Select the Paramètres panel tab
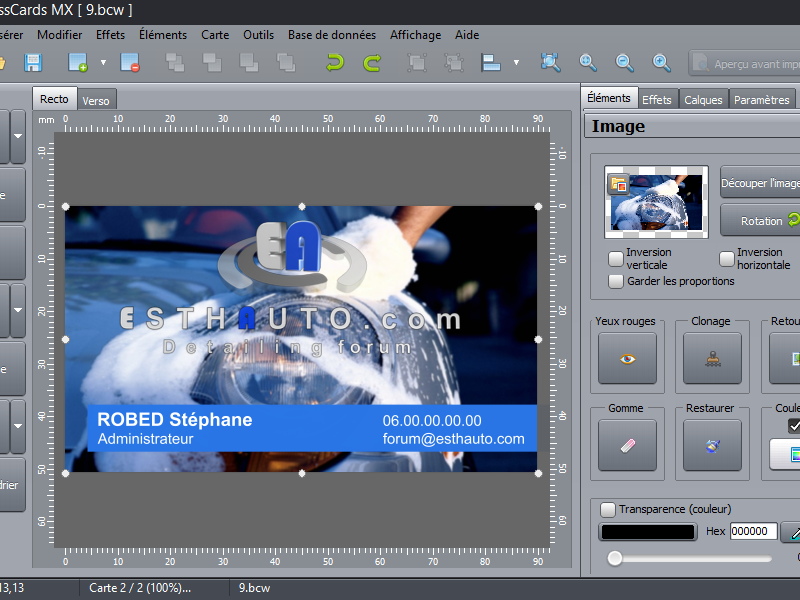Image resolution: width=800 pixels, height=600 pixels. click(x=761, y=99)
